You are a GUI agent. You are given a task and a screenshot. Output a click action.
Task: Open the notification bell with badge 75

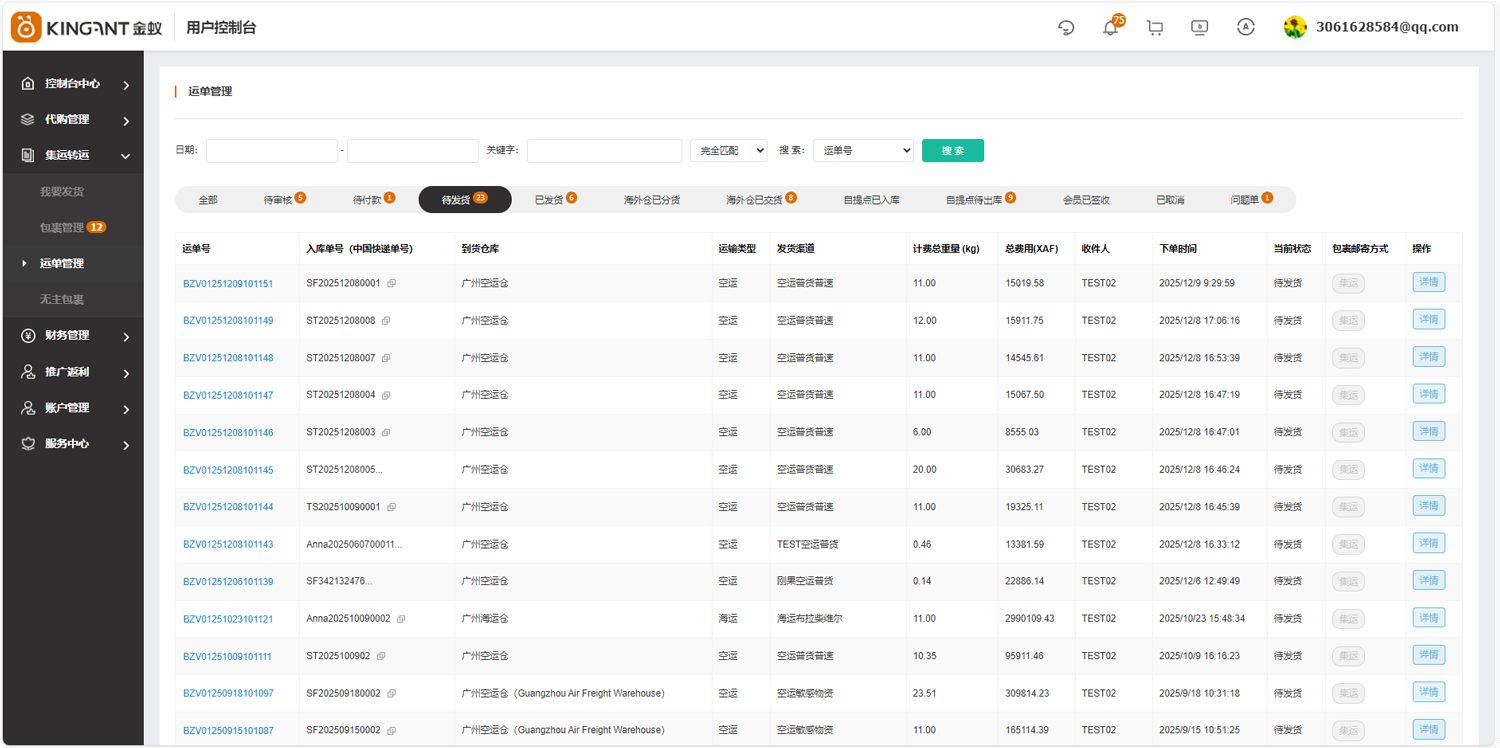pos(1110,28)
